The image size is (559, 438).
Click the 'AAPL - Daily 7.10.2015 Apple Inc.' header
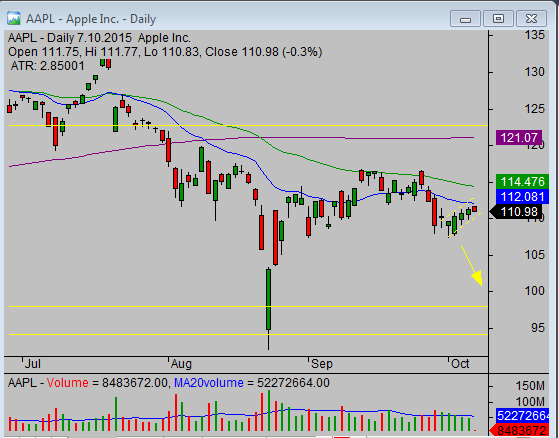(x=99, y=38)
